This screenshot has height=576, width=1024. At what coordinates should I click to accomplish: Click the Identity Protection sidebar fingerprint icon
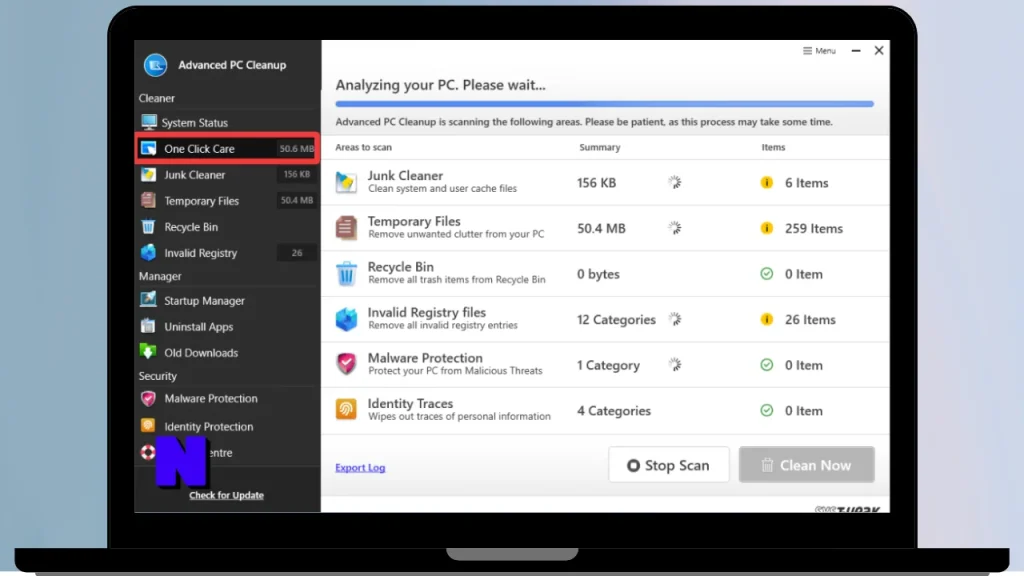[x=148, y=426]
